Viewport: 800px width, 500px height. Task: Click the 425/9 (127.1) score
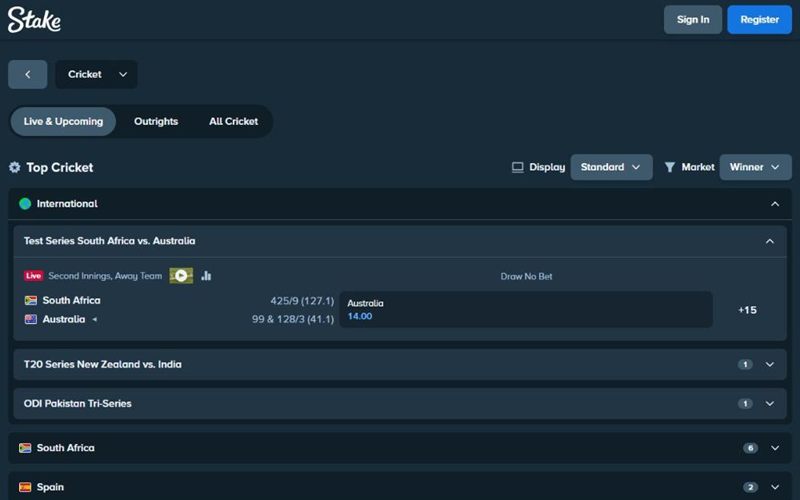pos(302,301)
